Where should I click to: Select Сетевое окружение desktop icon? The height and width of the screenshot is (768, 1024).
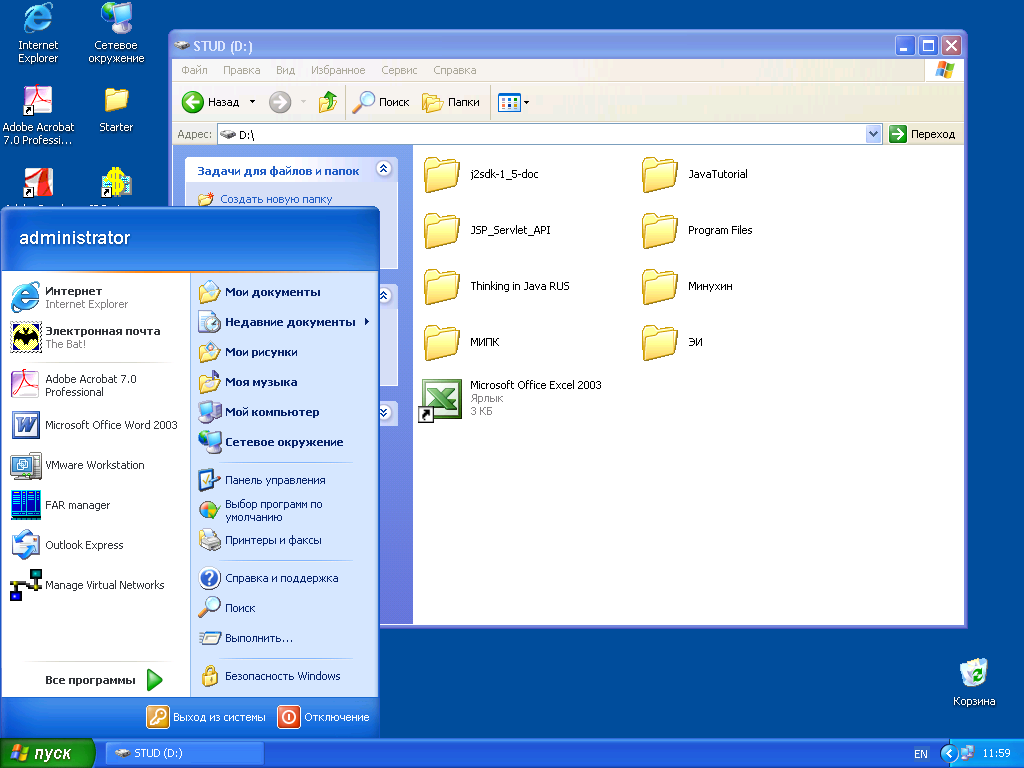pyautogui.click(x=116, y=34)
